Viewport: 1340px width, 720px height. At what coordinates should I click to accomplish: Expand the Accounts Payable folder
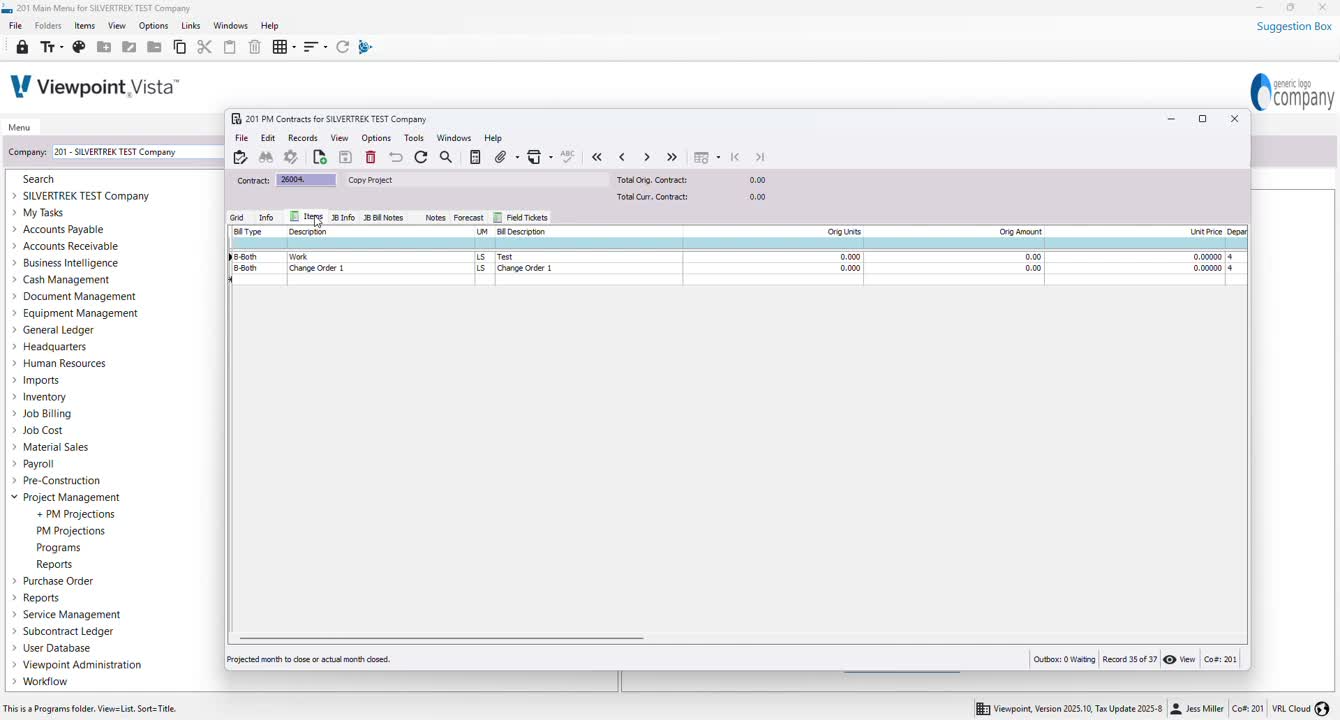pyautogui.click(x=14, y=230)
